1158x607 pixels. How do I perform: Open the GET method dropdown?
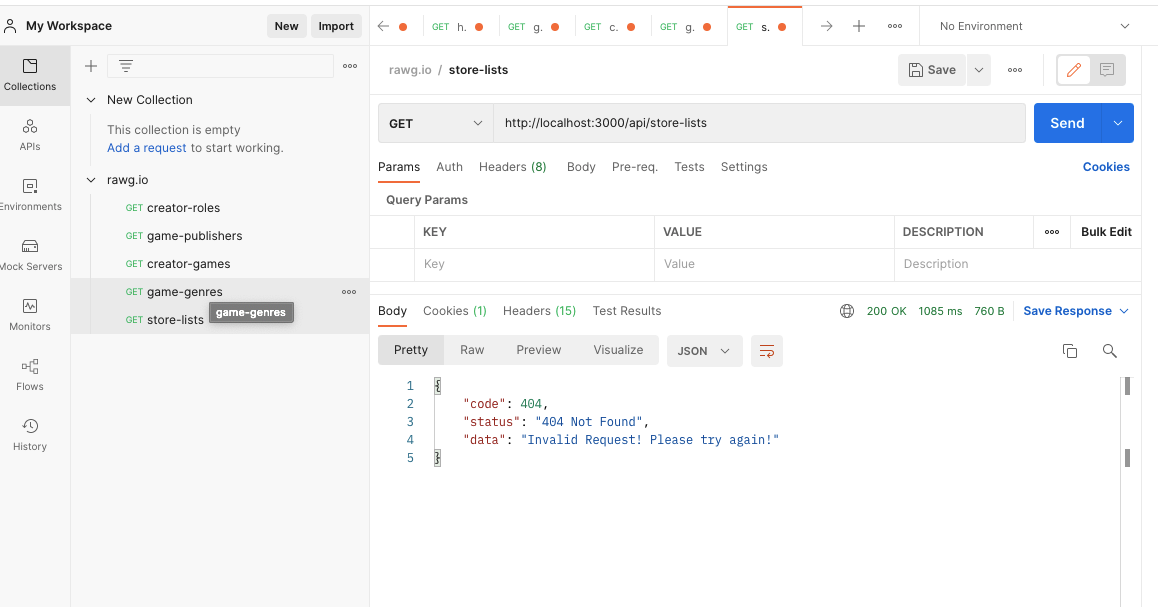tap(436, 123)
